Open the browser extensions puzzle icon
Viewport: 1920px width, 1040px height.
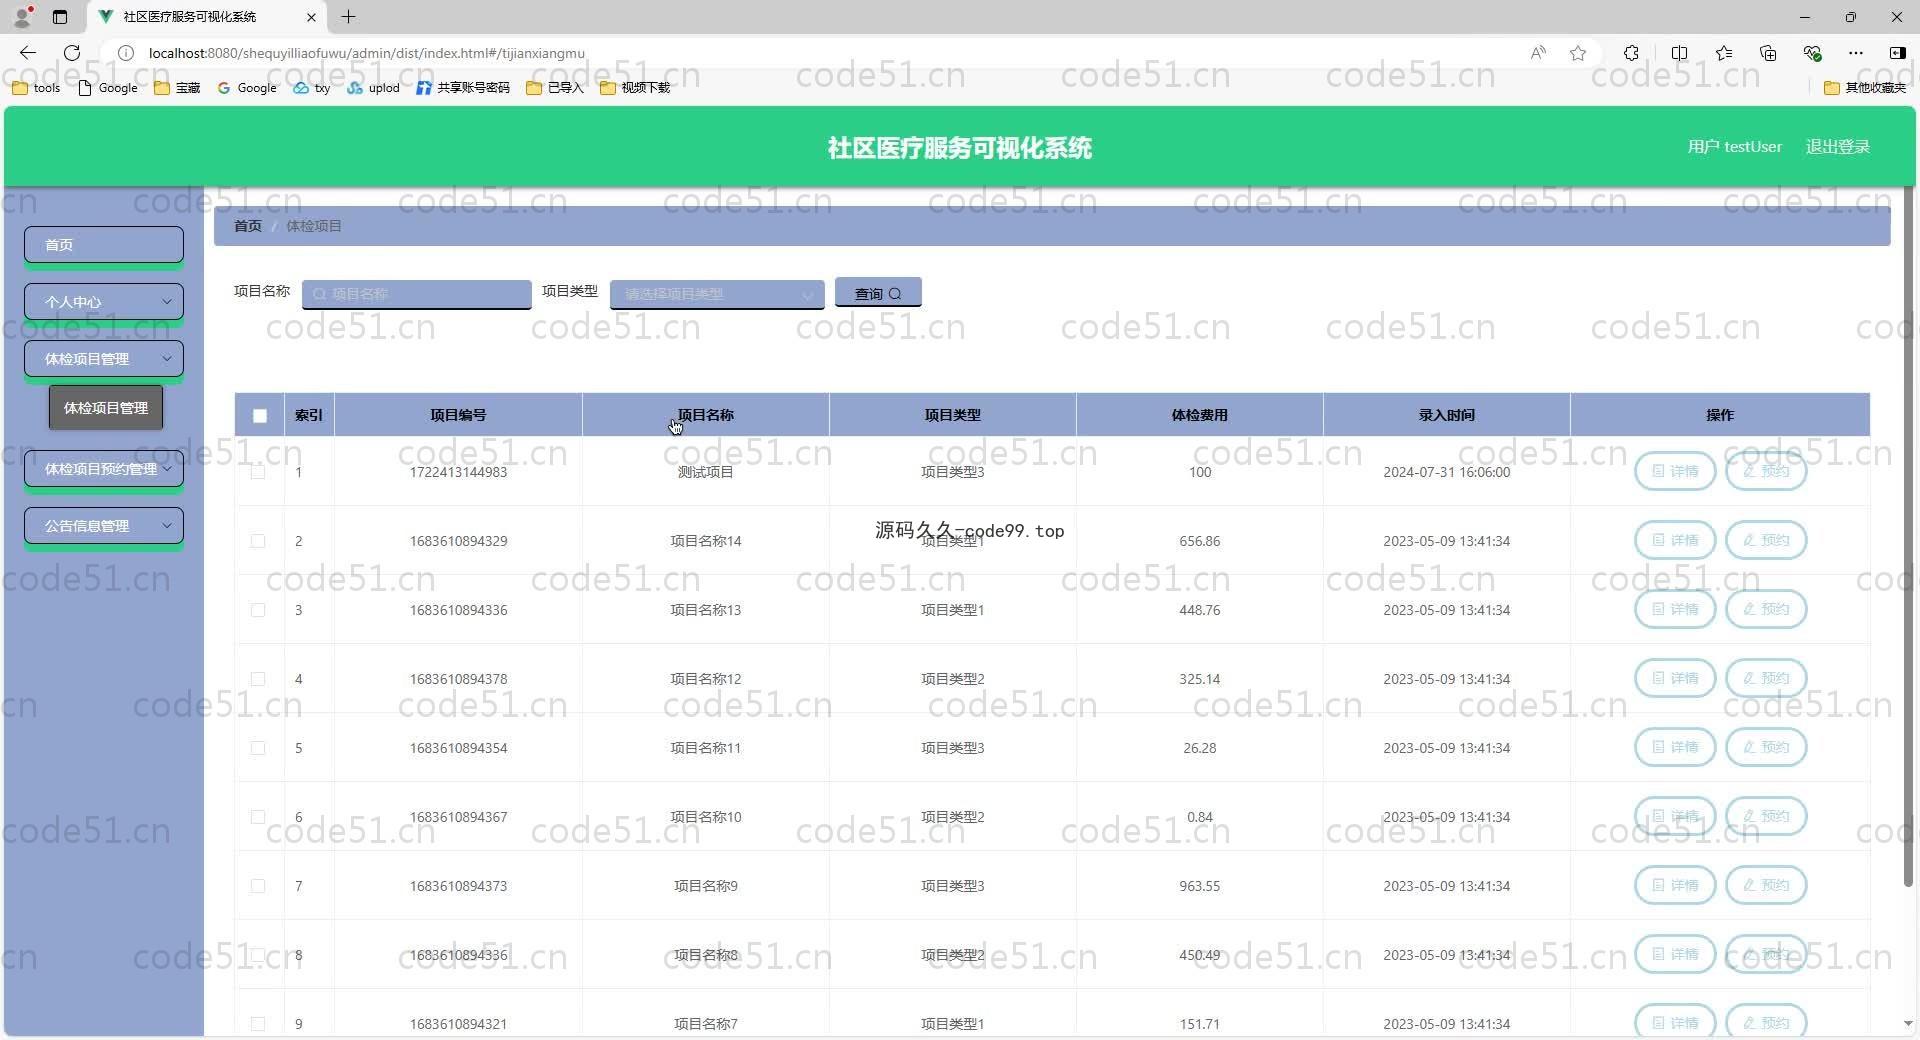[x=1631, y=53]
